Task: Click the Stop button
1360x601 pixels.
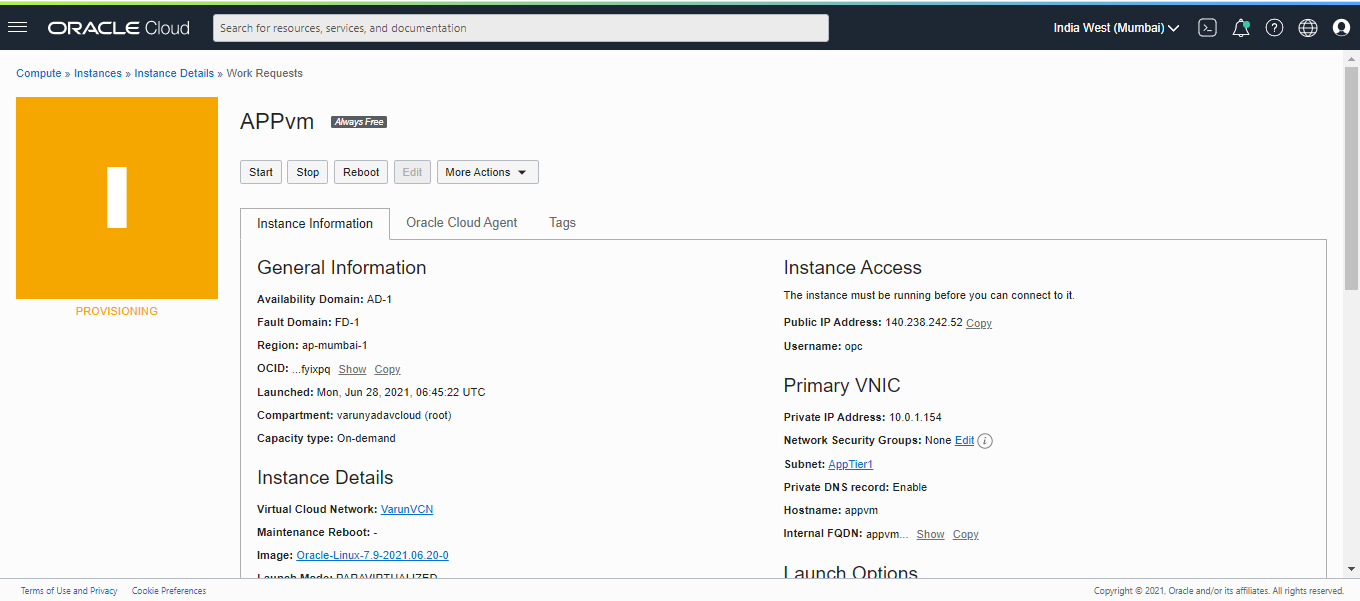Action: click(x=308, y=172)
